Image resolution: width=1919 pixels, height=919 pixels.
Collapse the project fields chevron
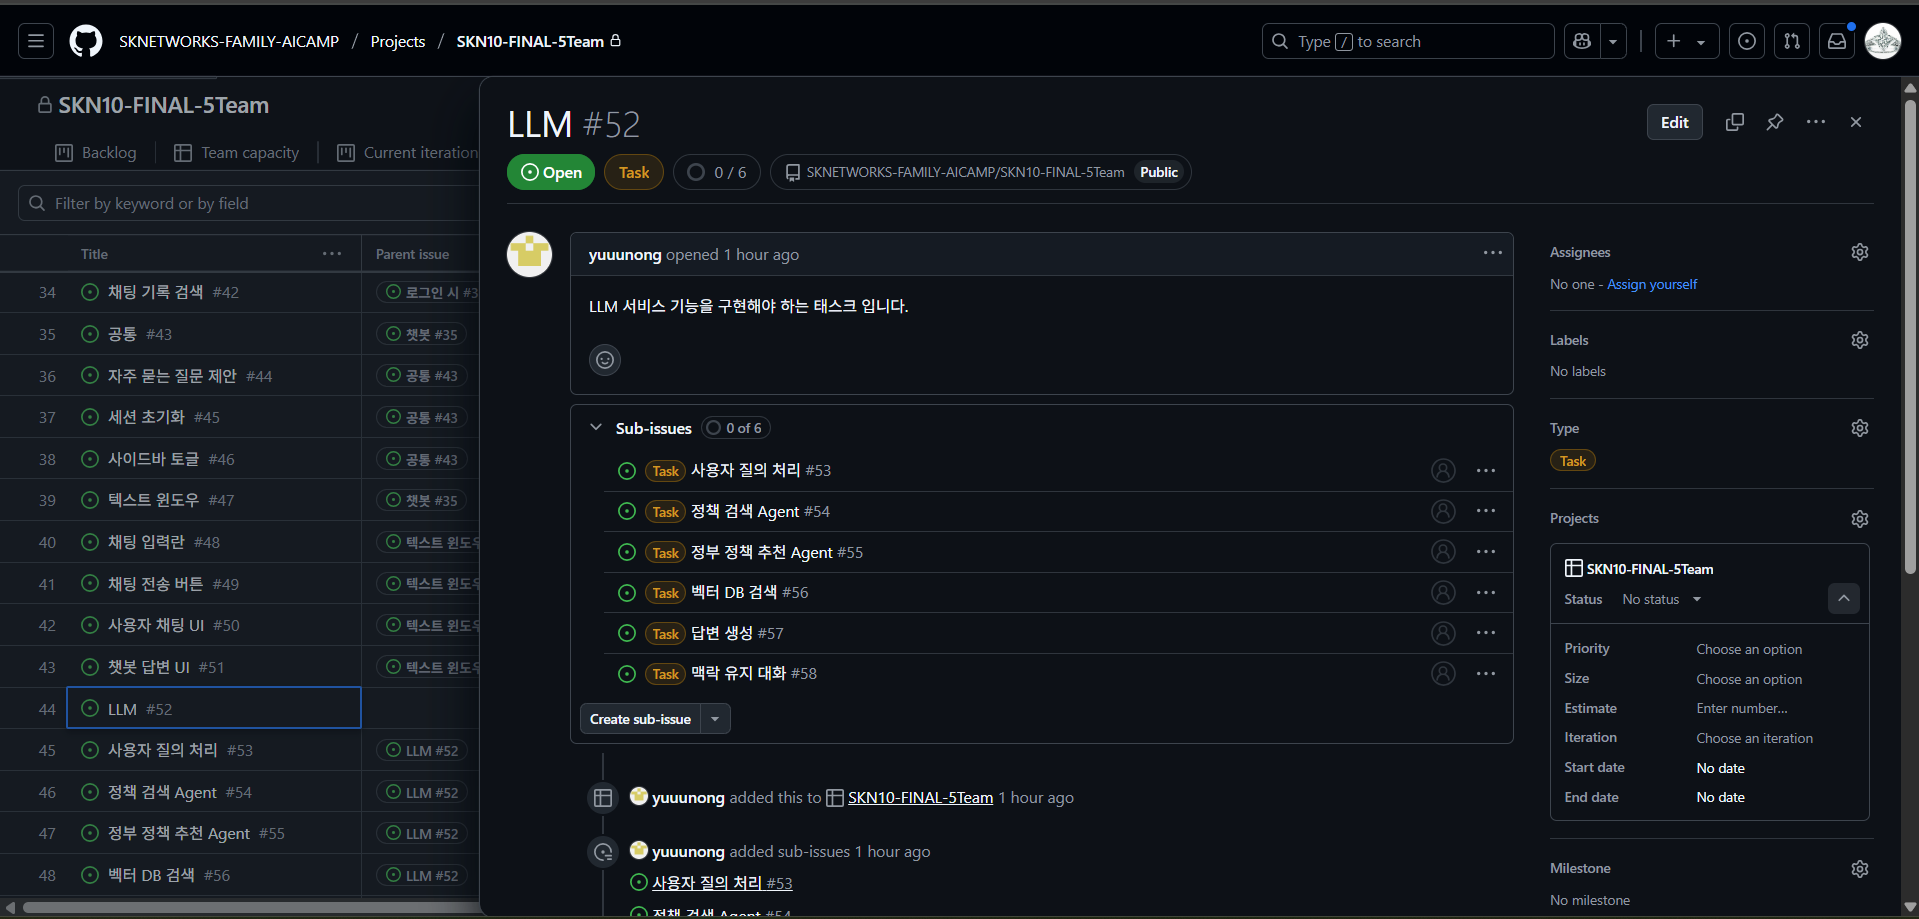(x=1844, y=599)
